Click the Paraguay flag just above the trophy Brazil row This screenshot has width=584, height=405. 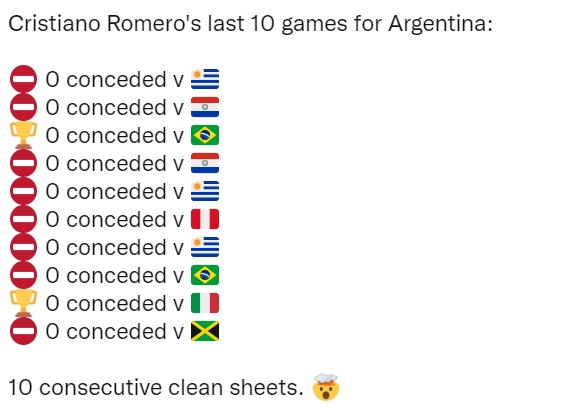205,107
